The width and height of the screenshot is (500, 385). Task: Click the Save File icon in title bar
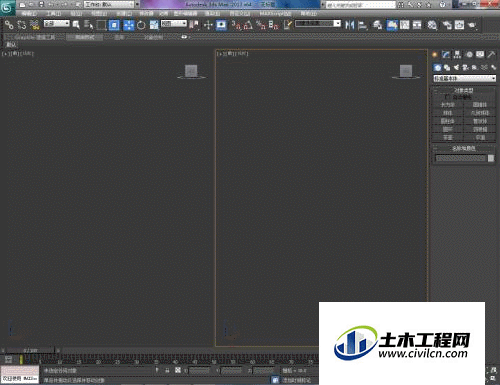(41, 5)
